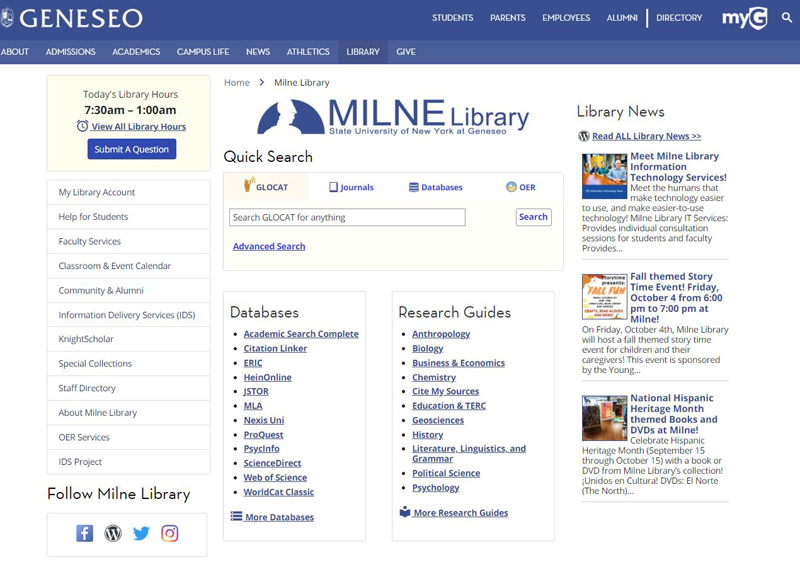Screen dimensions: 800x567
Task: Open the Web of Science database link
Action: [275, 478]
